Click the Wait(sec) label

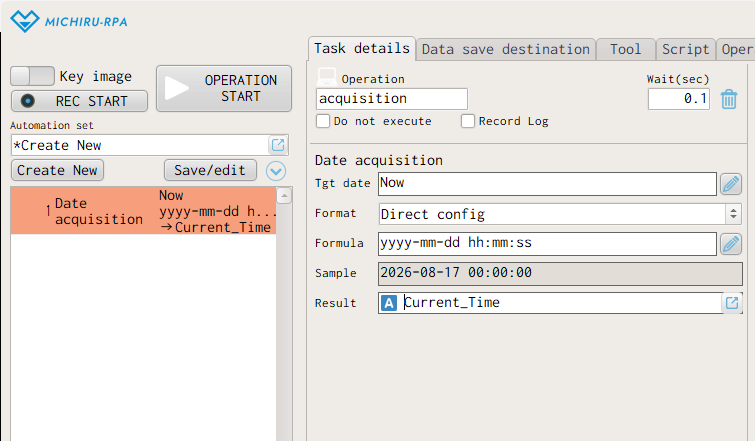(678, 79)
